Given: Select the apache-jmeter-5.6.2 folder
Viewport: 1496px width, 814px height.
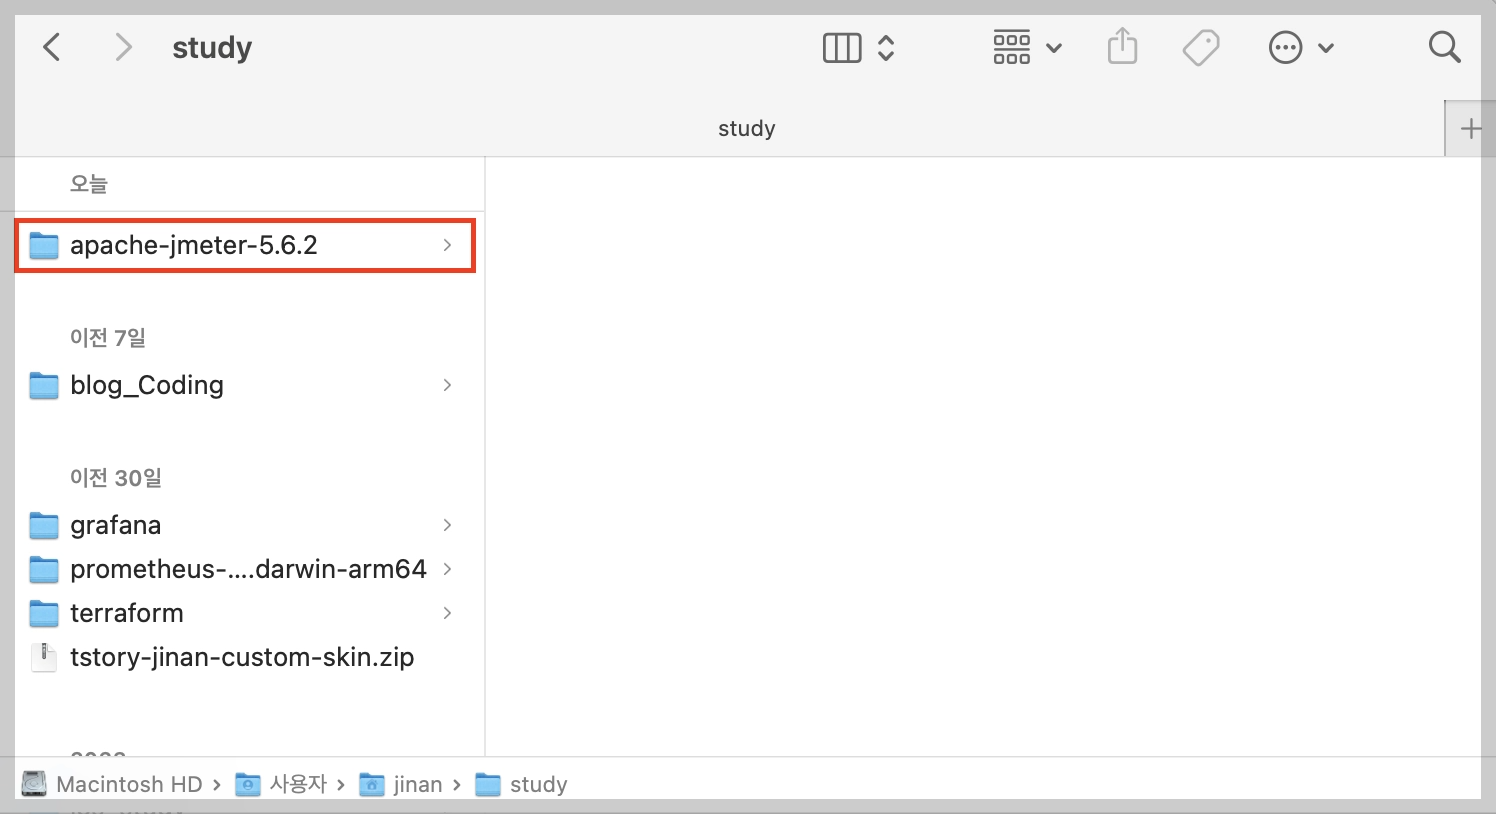Looking at the screenshot, I should tap(245, 245).
